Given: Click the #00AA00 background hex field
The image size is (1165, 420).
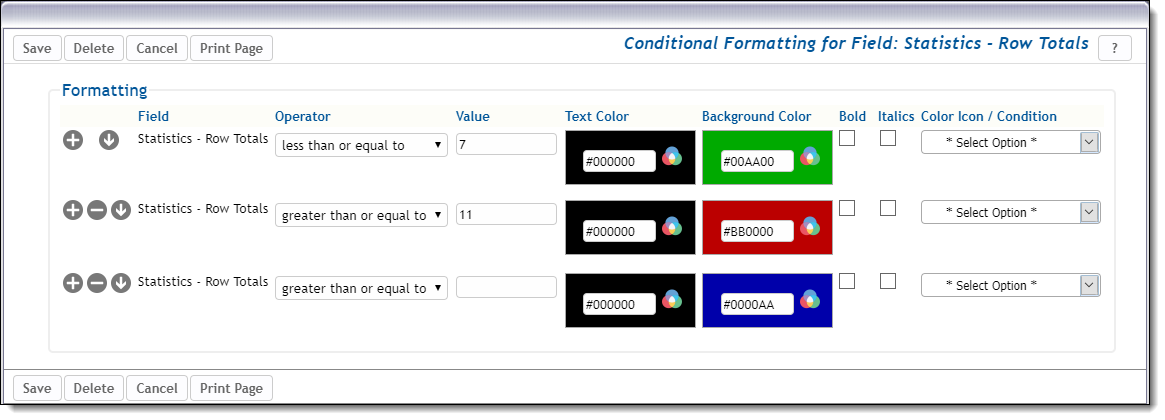Looking at the screenshot, I should tap(757, 161).
